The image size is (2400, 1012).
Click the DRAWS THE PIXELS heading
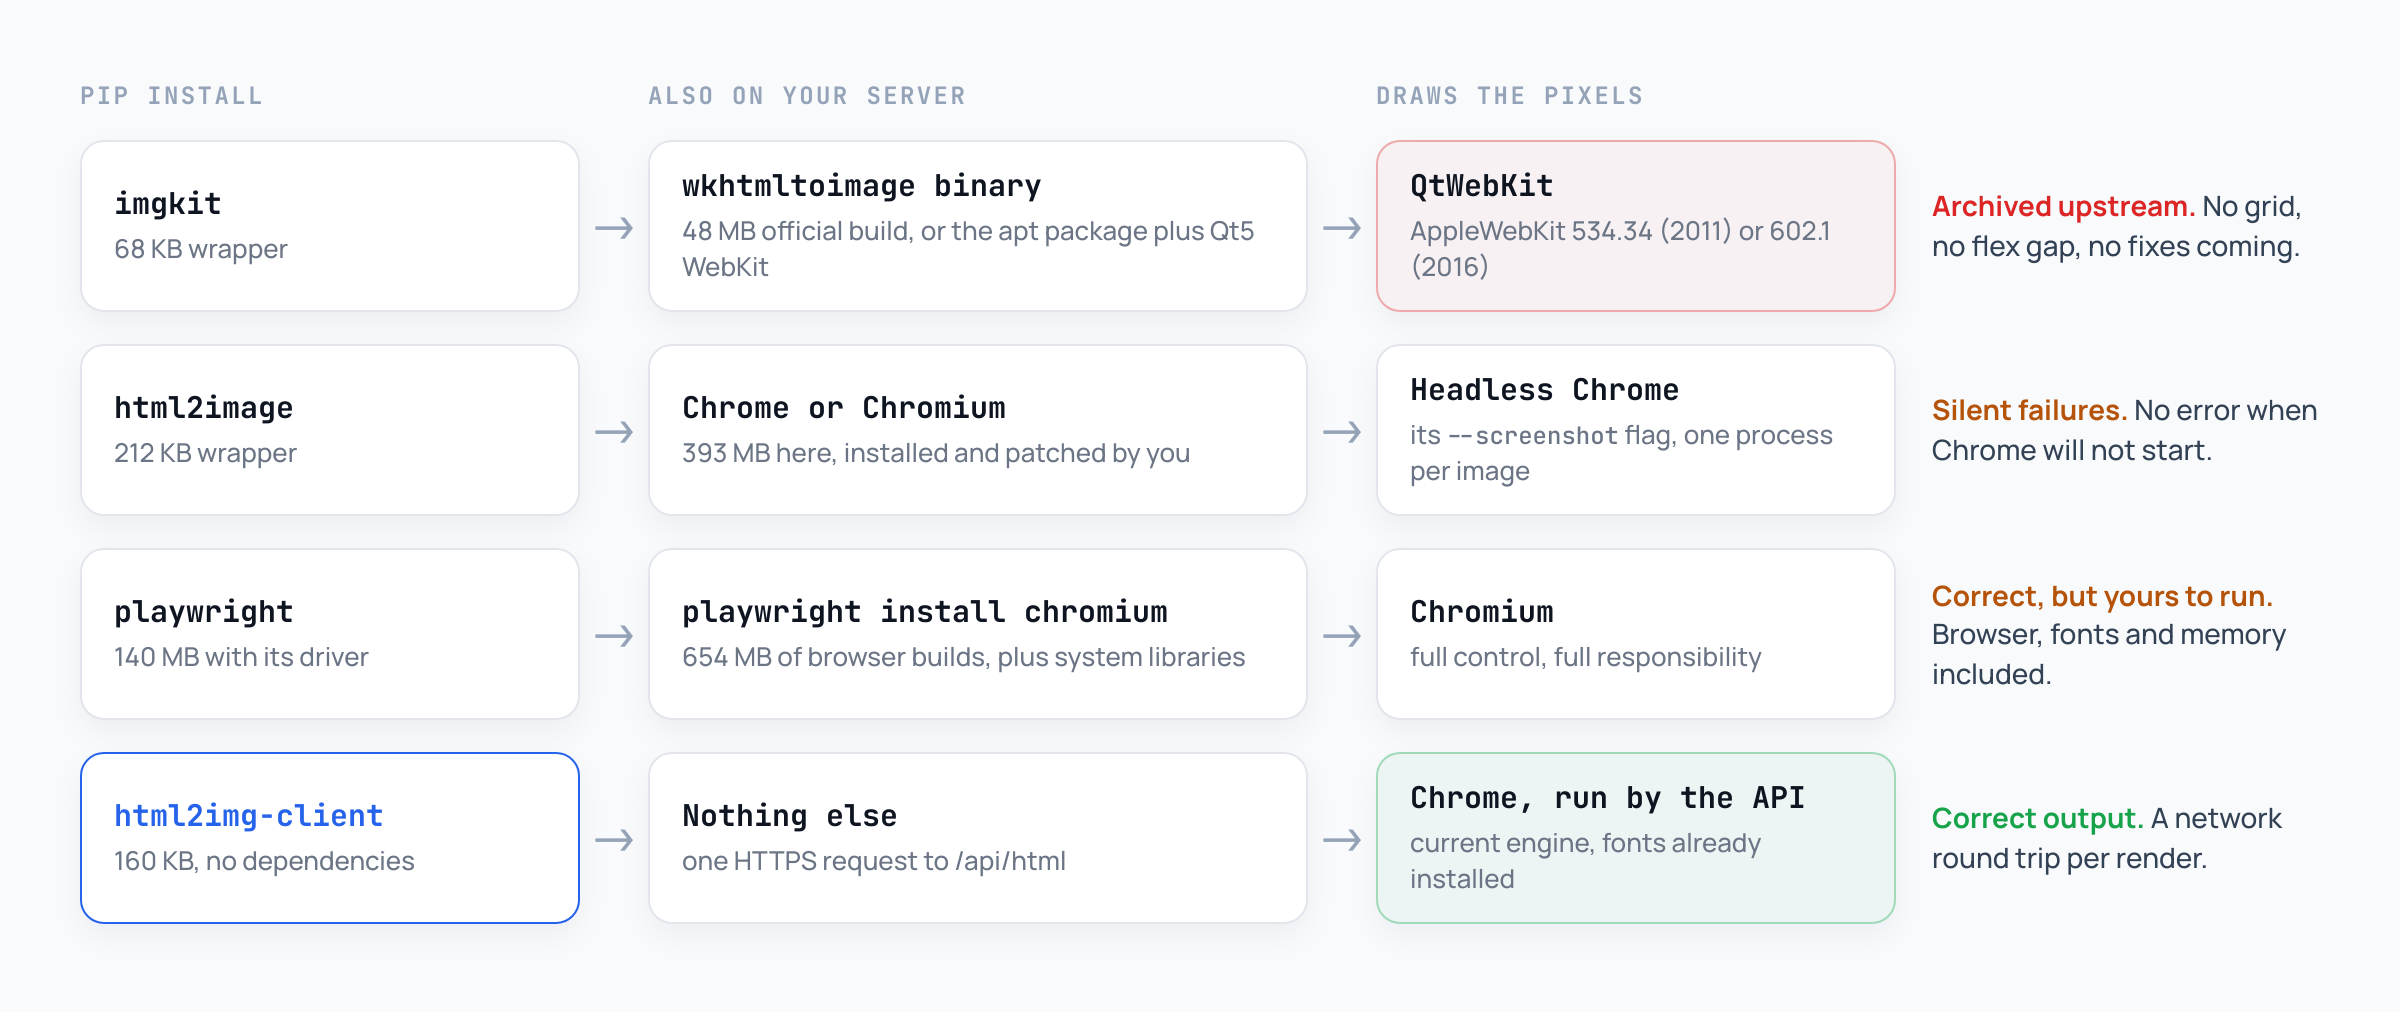(1510, 96)
